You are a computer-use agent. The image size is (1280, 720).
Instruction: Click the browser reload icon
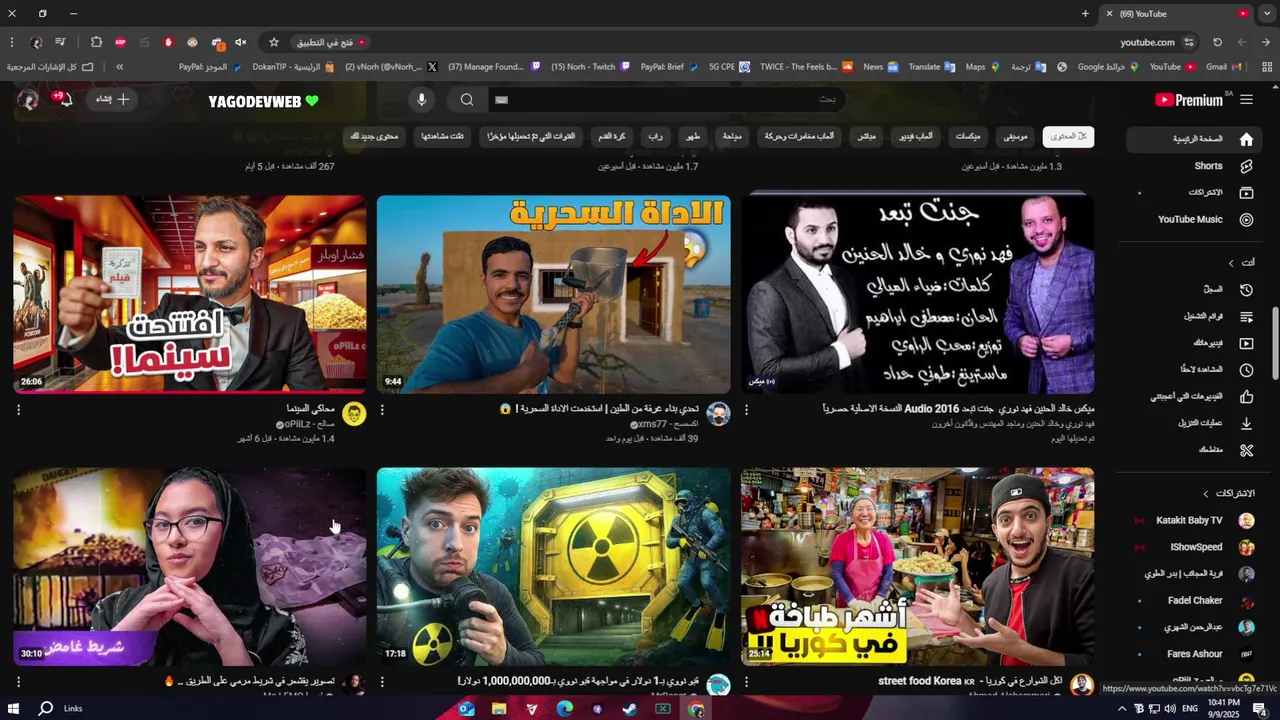pos(1217,42)
